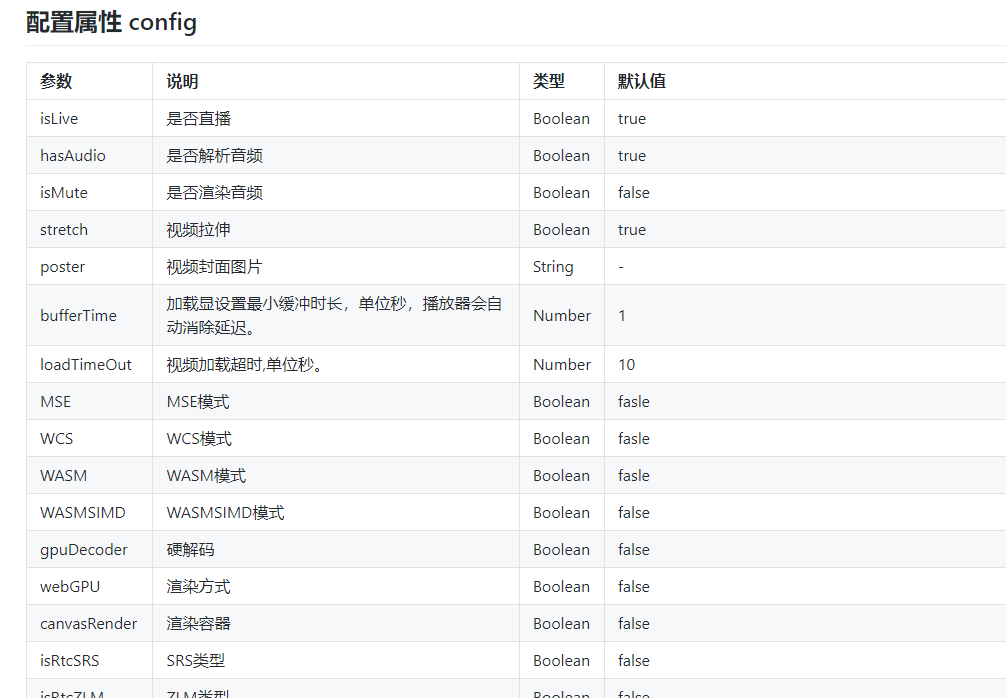This screenshot has height=698, width=1006.
Task: Click the 配置属性 config heading
Action: click(x=110, y=22)
